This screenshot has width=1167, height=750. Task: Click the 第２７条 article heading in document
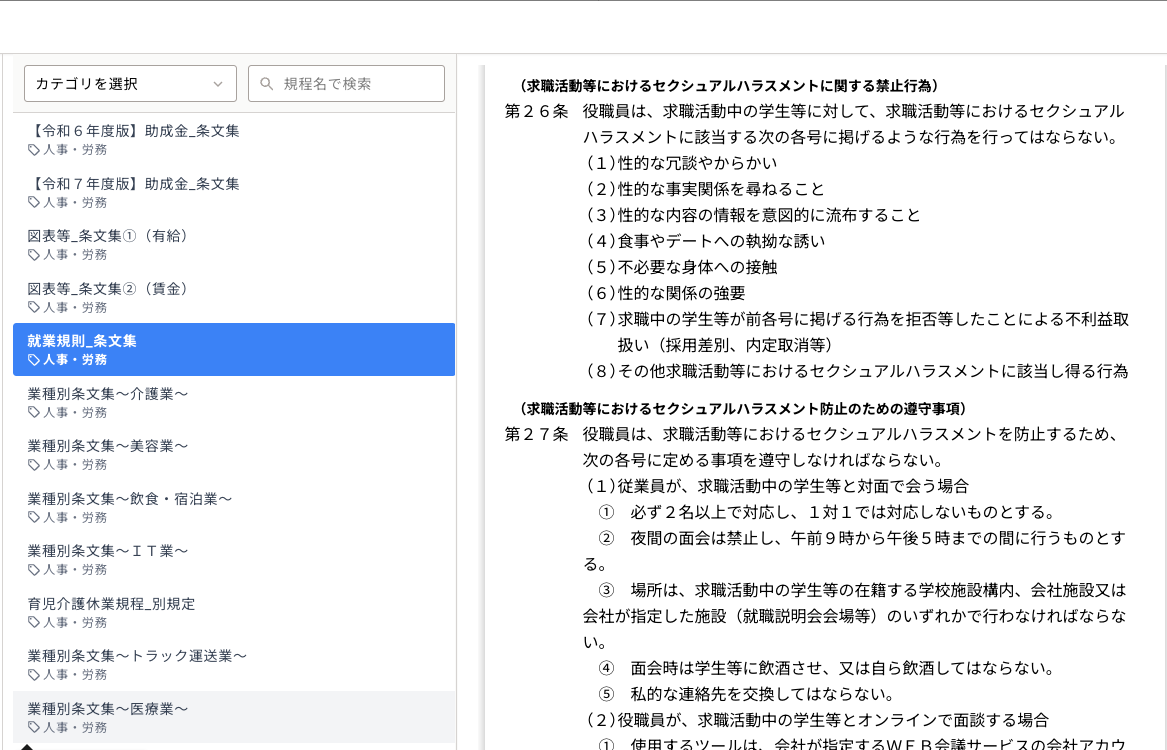(536, 434)
